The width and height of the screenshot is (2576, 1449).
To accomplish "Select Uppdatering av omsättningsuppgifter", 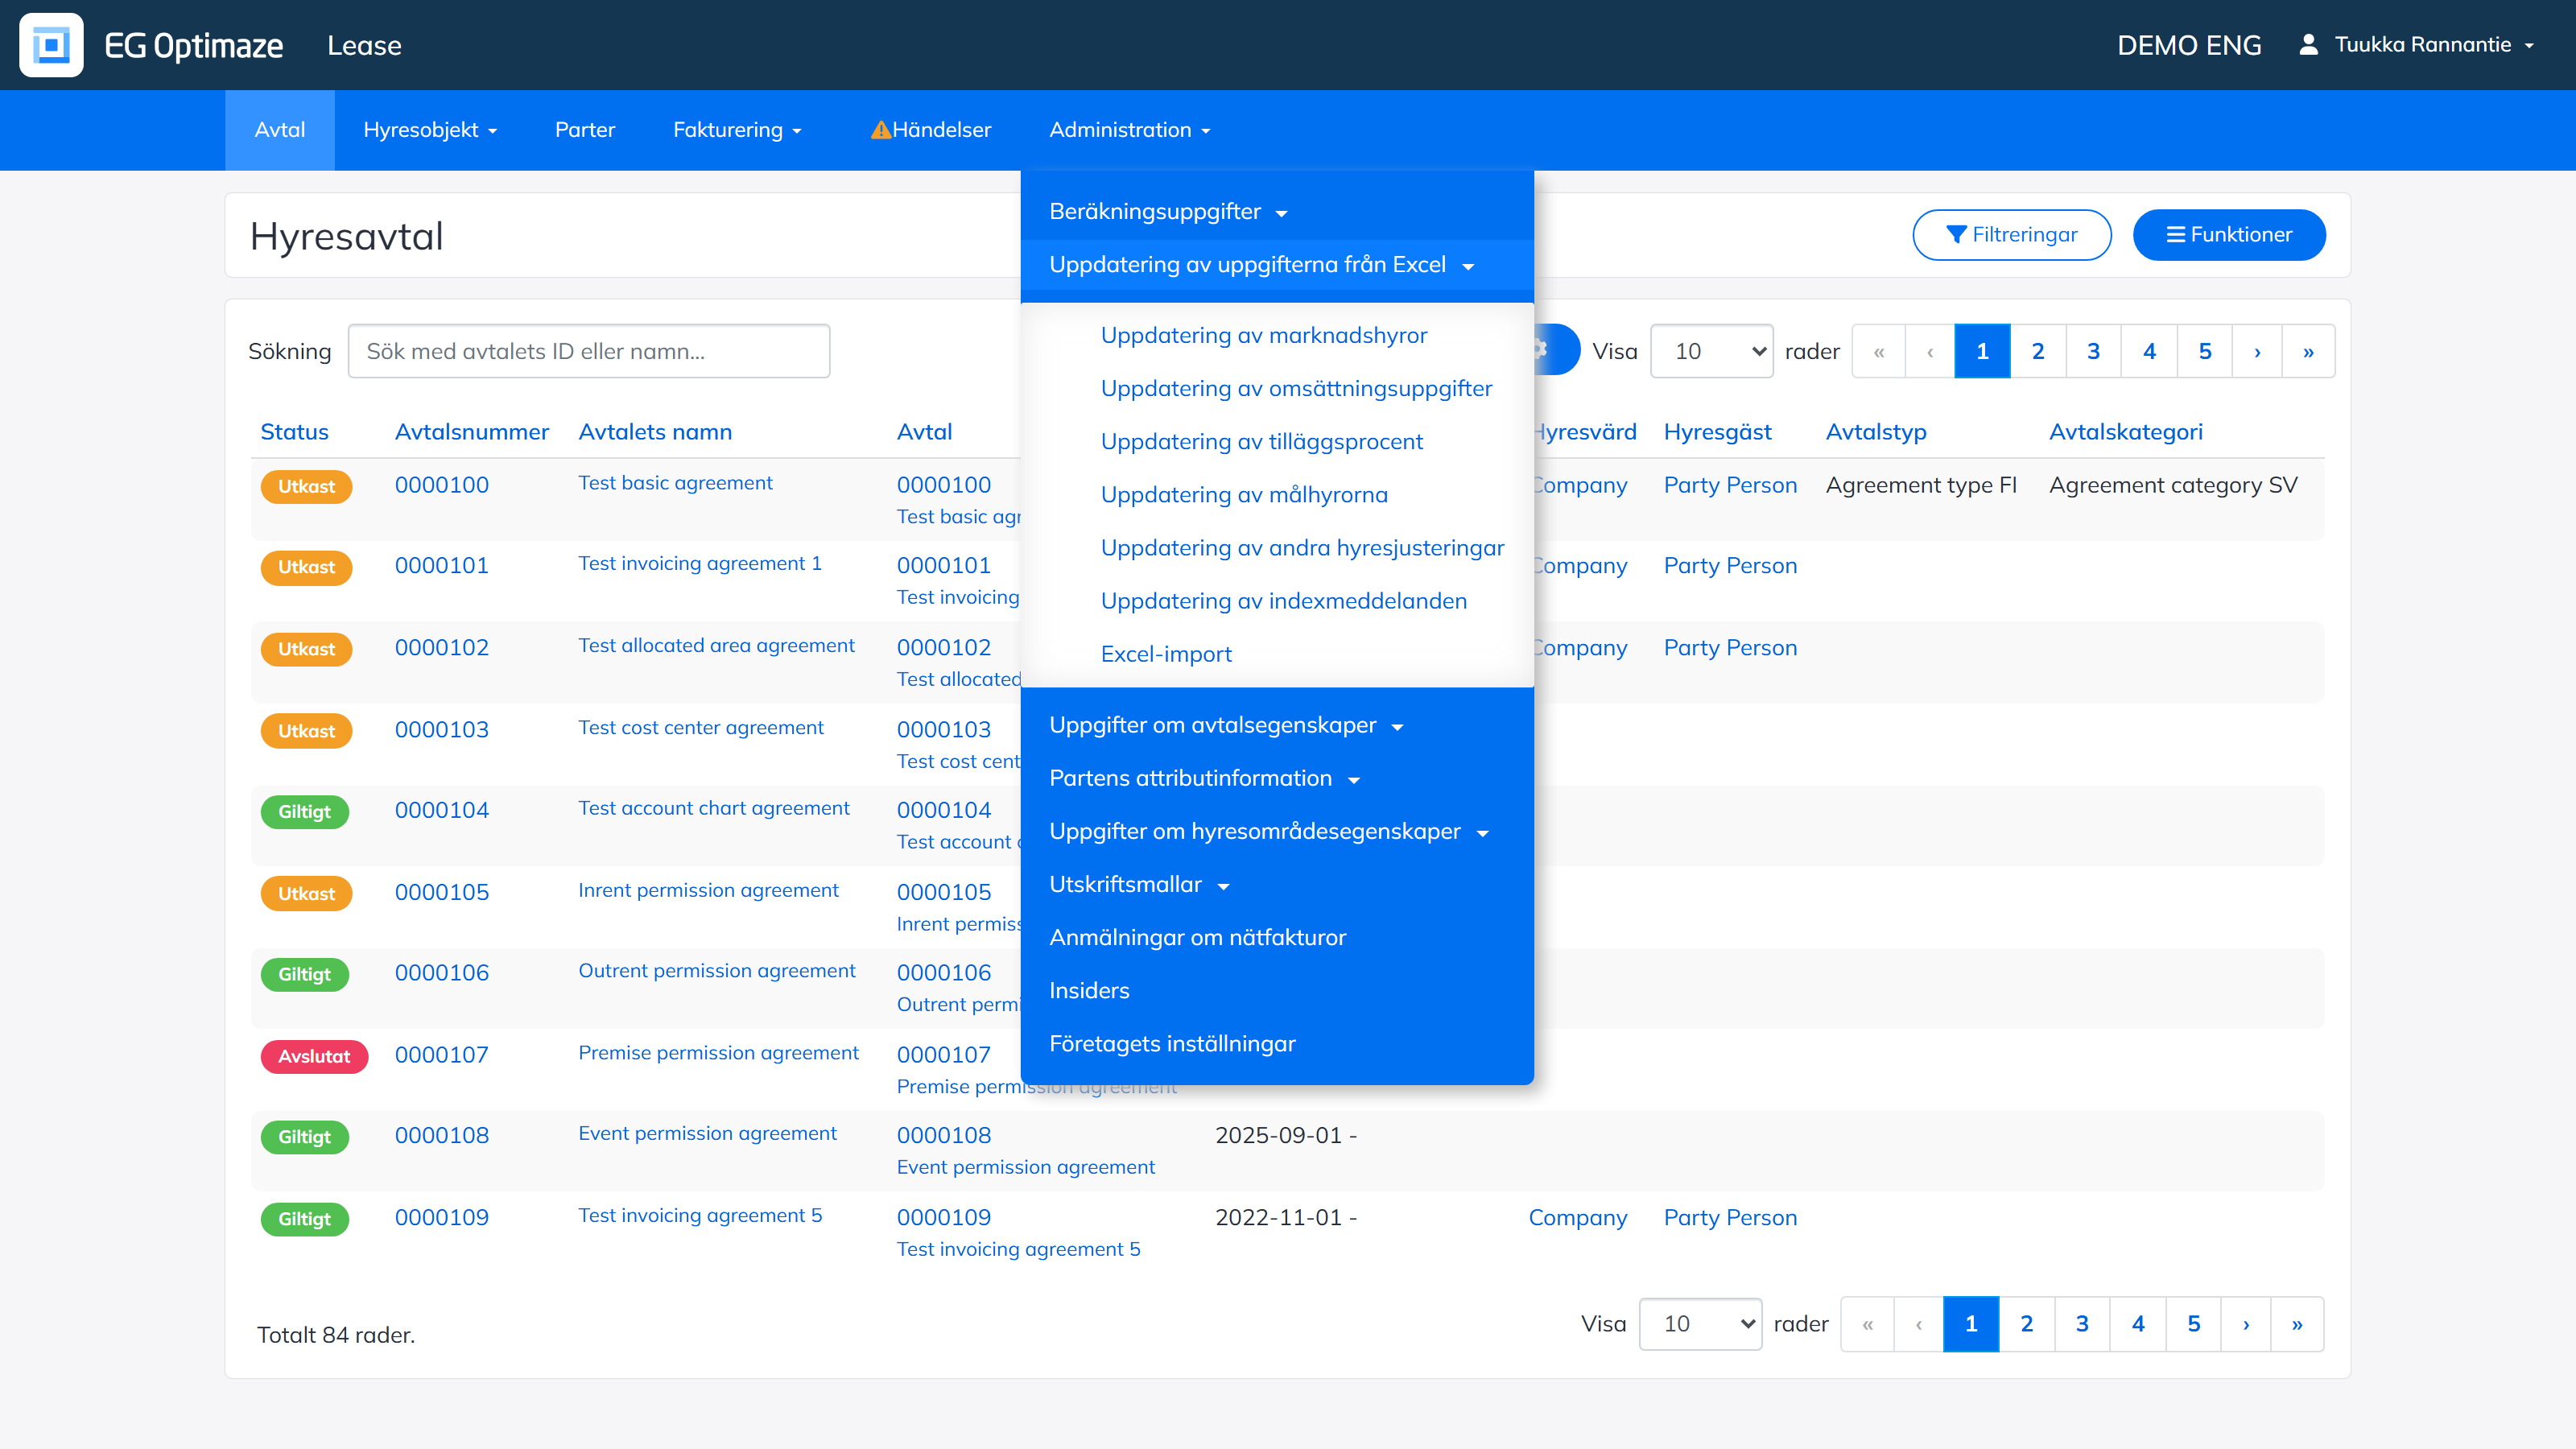I will pos(1296,389).
